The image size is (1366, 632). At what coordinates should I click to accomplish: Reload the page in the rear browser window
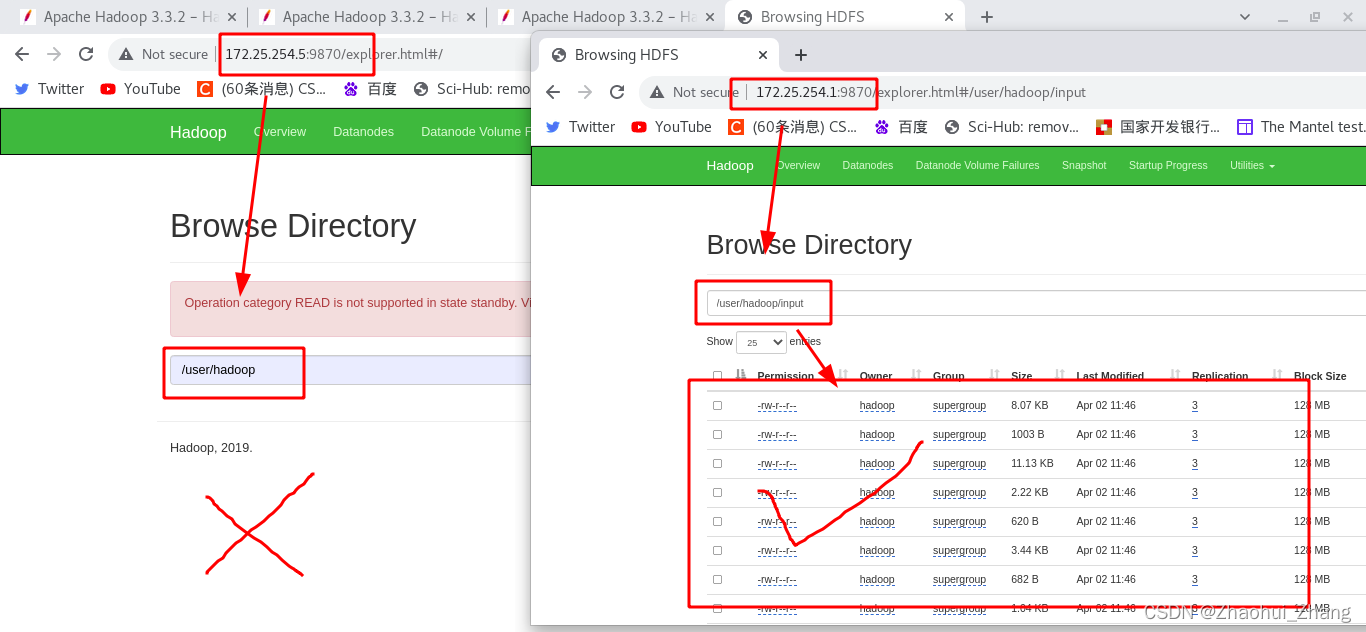86,54
